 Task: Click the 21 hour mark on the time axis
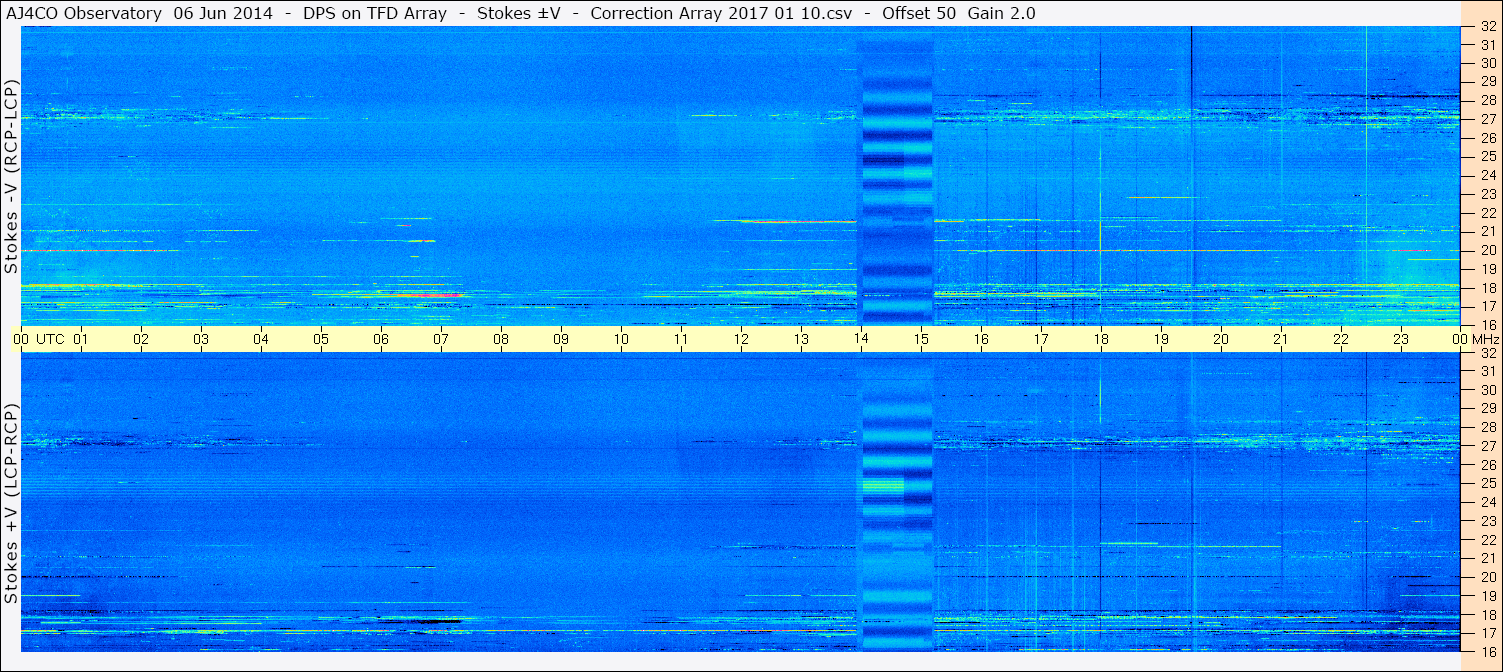1281,339
